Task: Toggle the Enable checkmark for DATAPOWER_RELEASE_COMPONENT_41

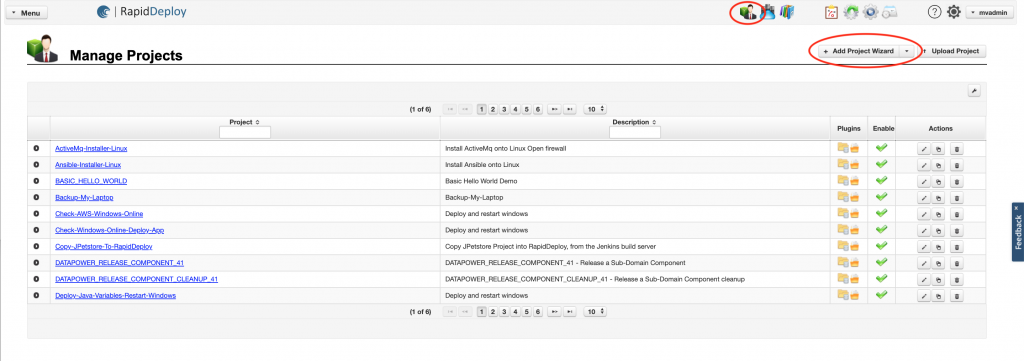Action: click(x=882, y=262)
